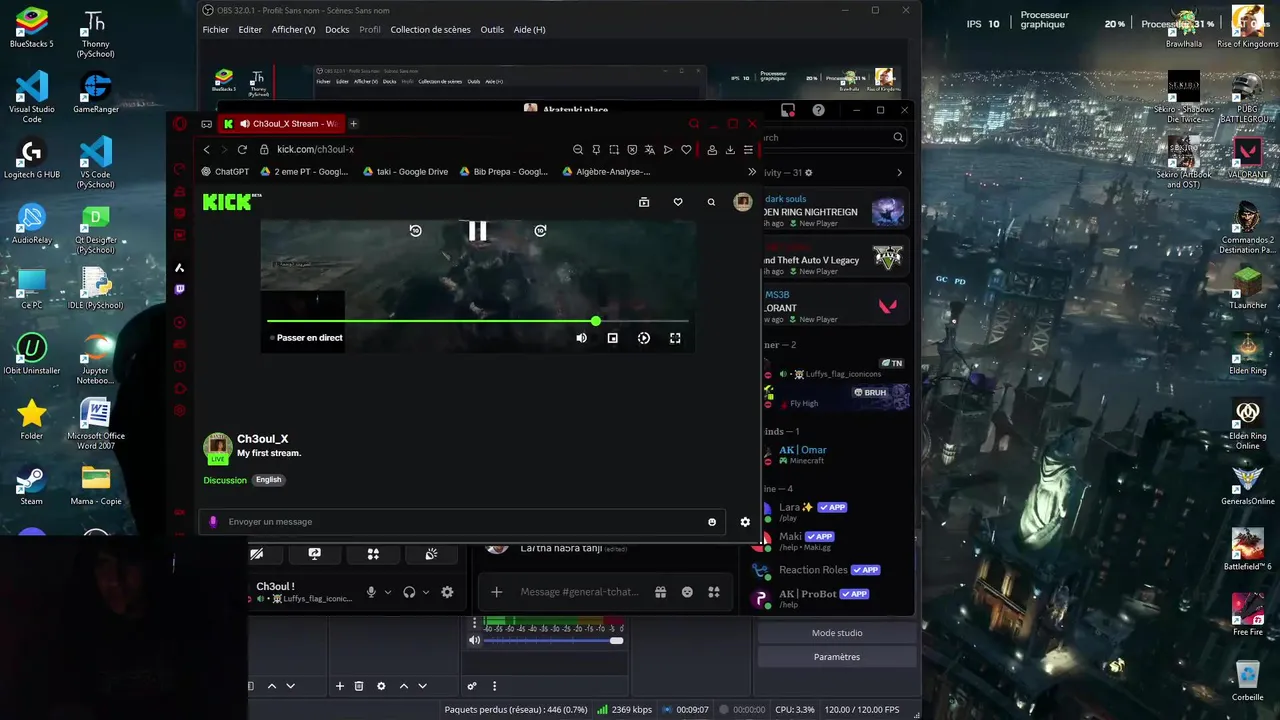
Task: Open OBS audio mixer advanced properties icon
Action: (471, 686)
